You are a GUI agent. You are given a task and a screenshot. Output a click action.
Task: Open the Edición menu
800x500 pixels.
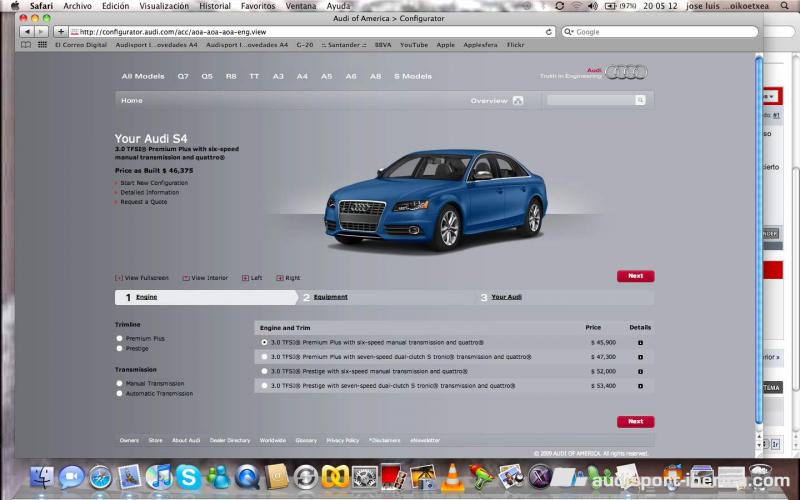(x=115, y=6)
